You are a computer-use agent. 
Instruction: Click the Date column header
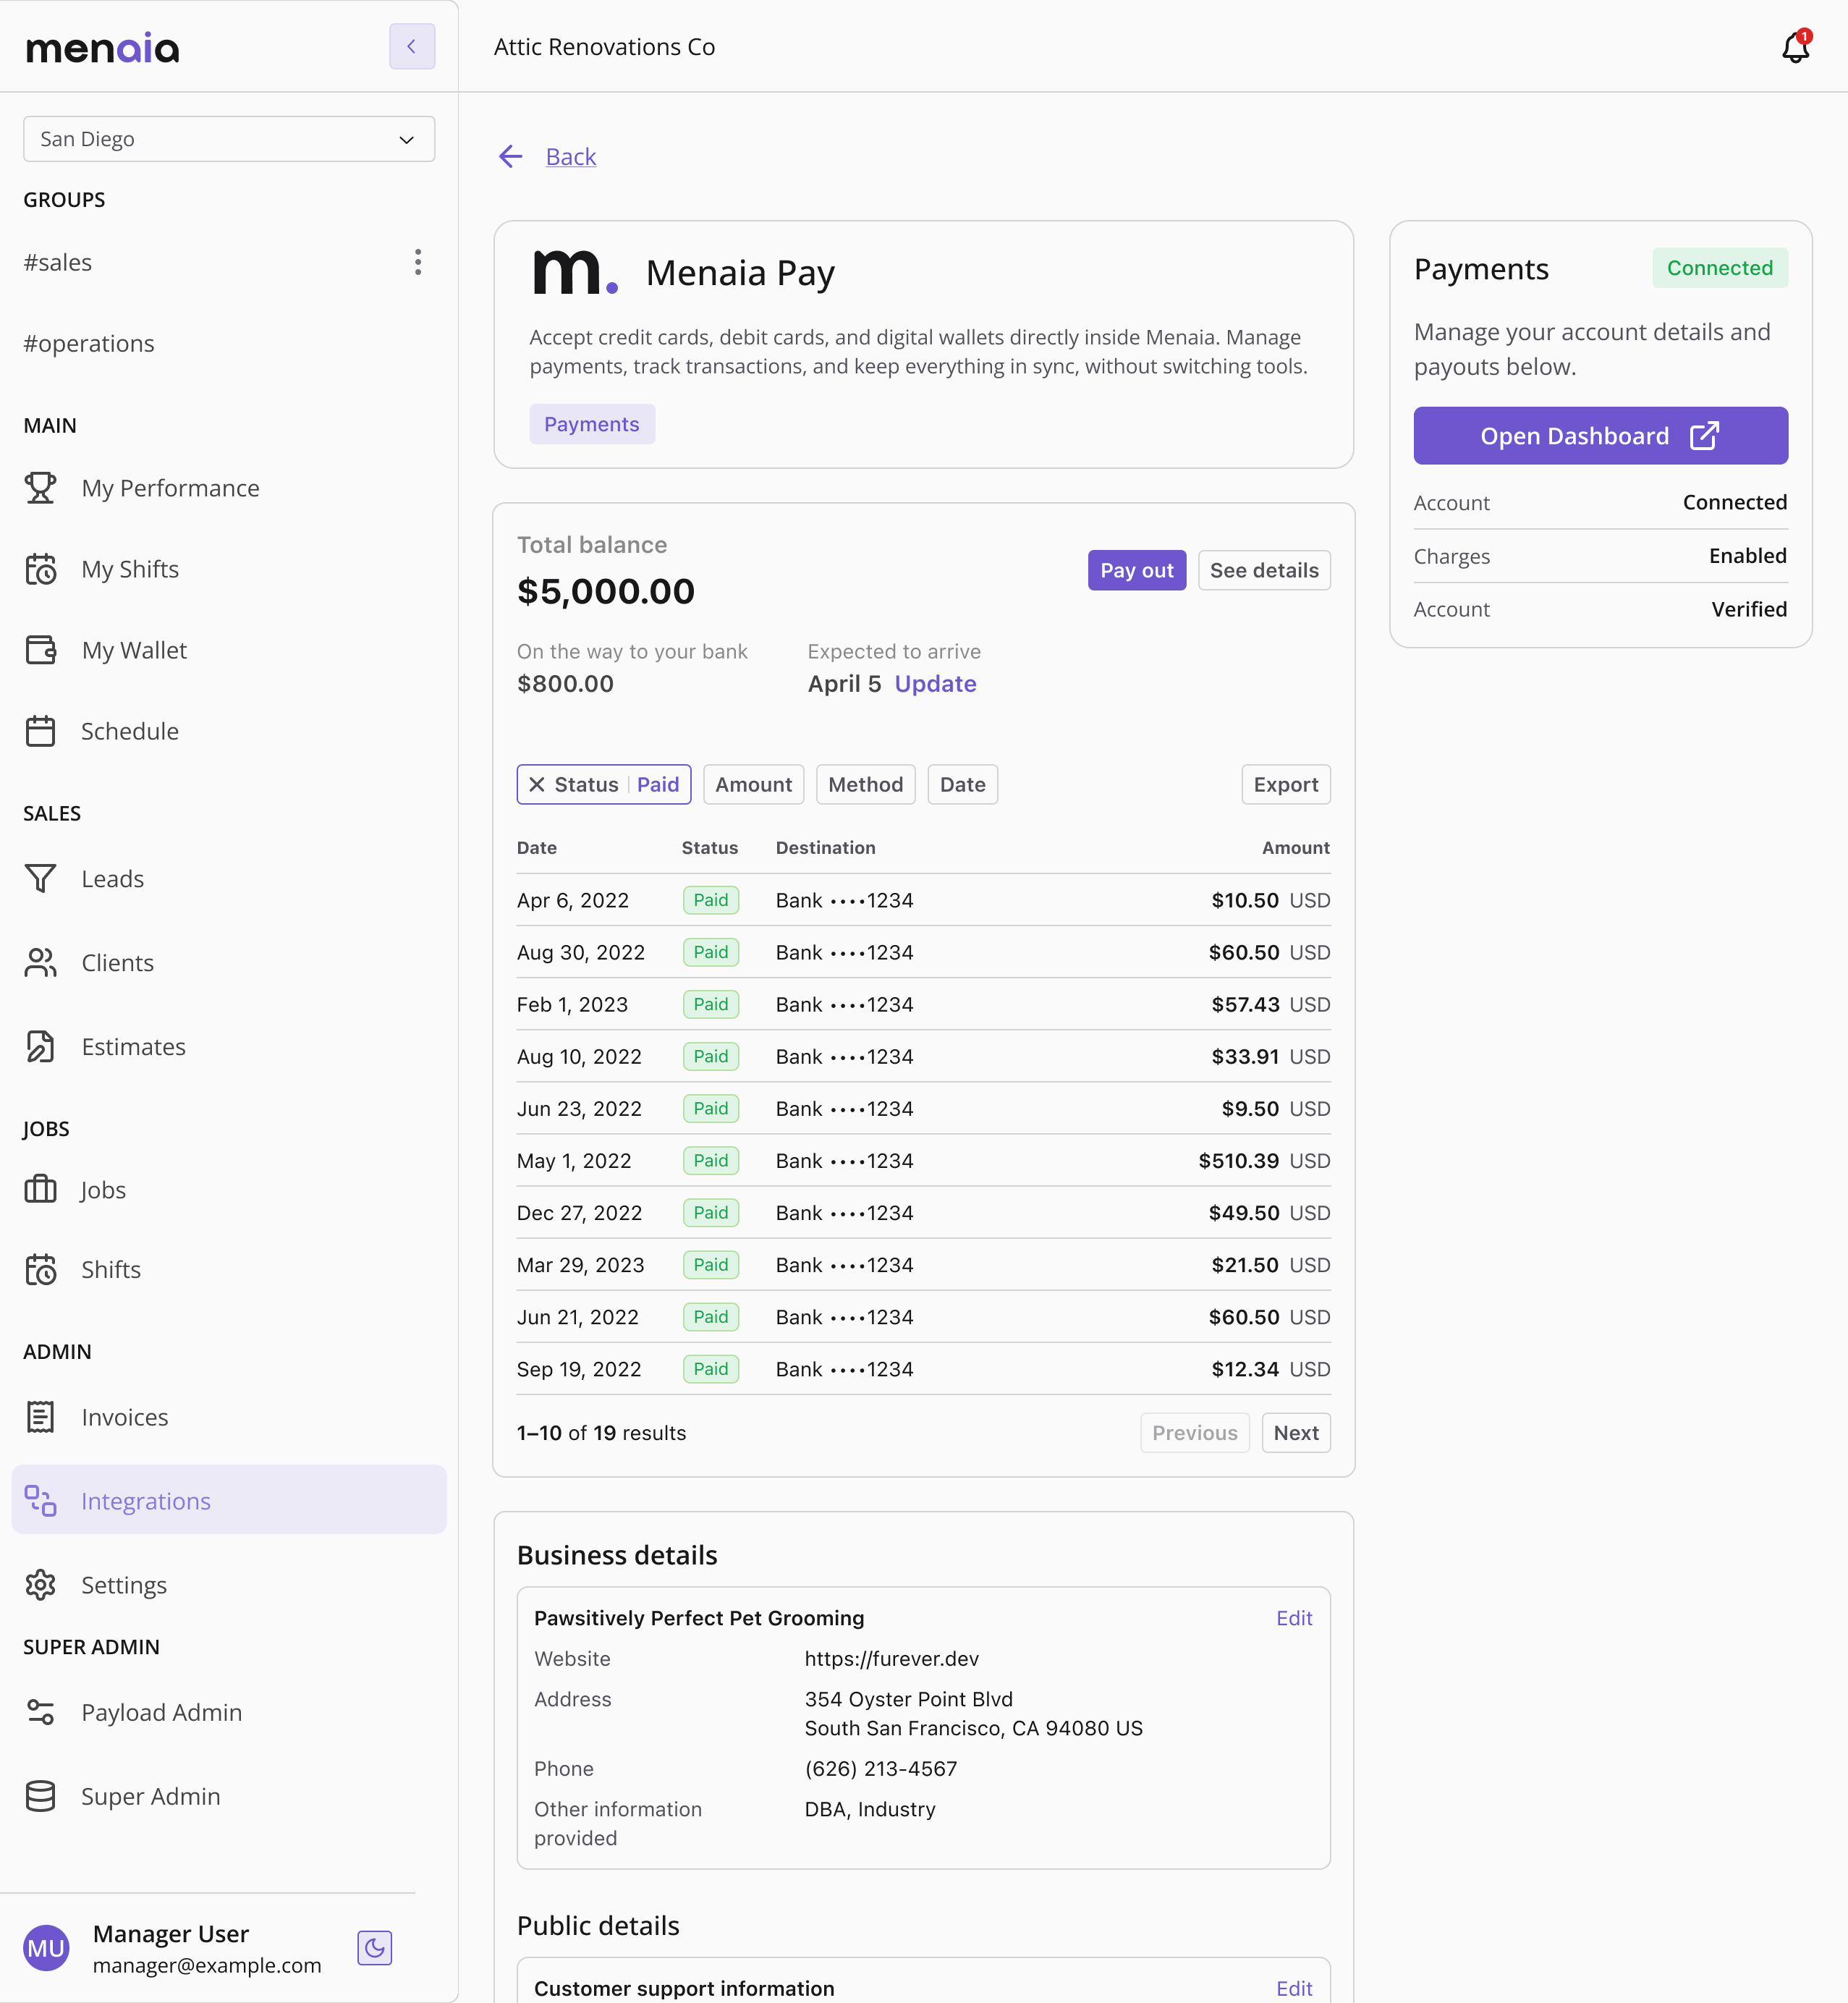[x=537, y=847]
